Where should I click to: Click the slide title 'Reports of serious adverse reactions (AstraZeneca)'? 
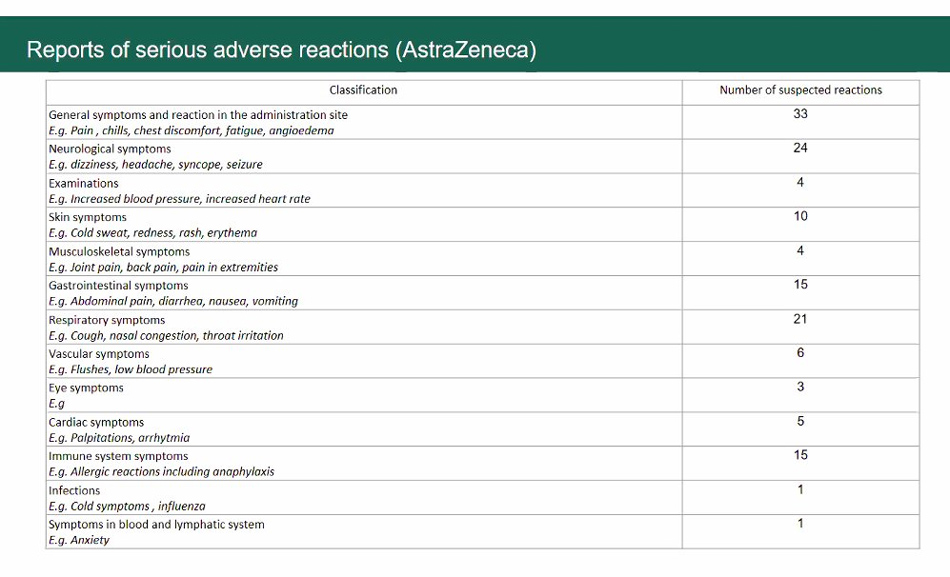(x=281, y=50)
